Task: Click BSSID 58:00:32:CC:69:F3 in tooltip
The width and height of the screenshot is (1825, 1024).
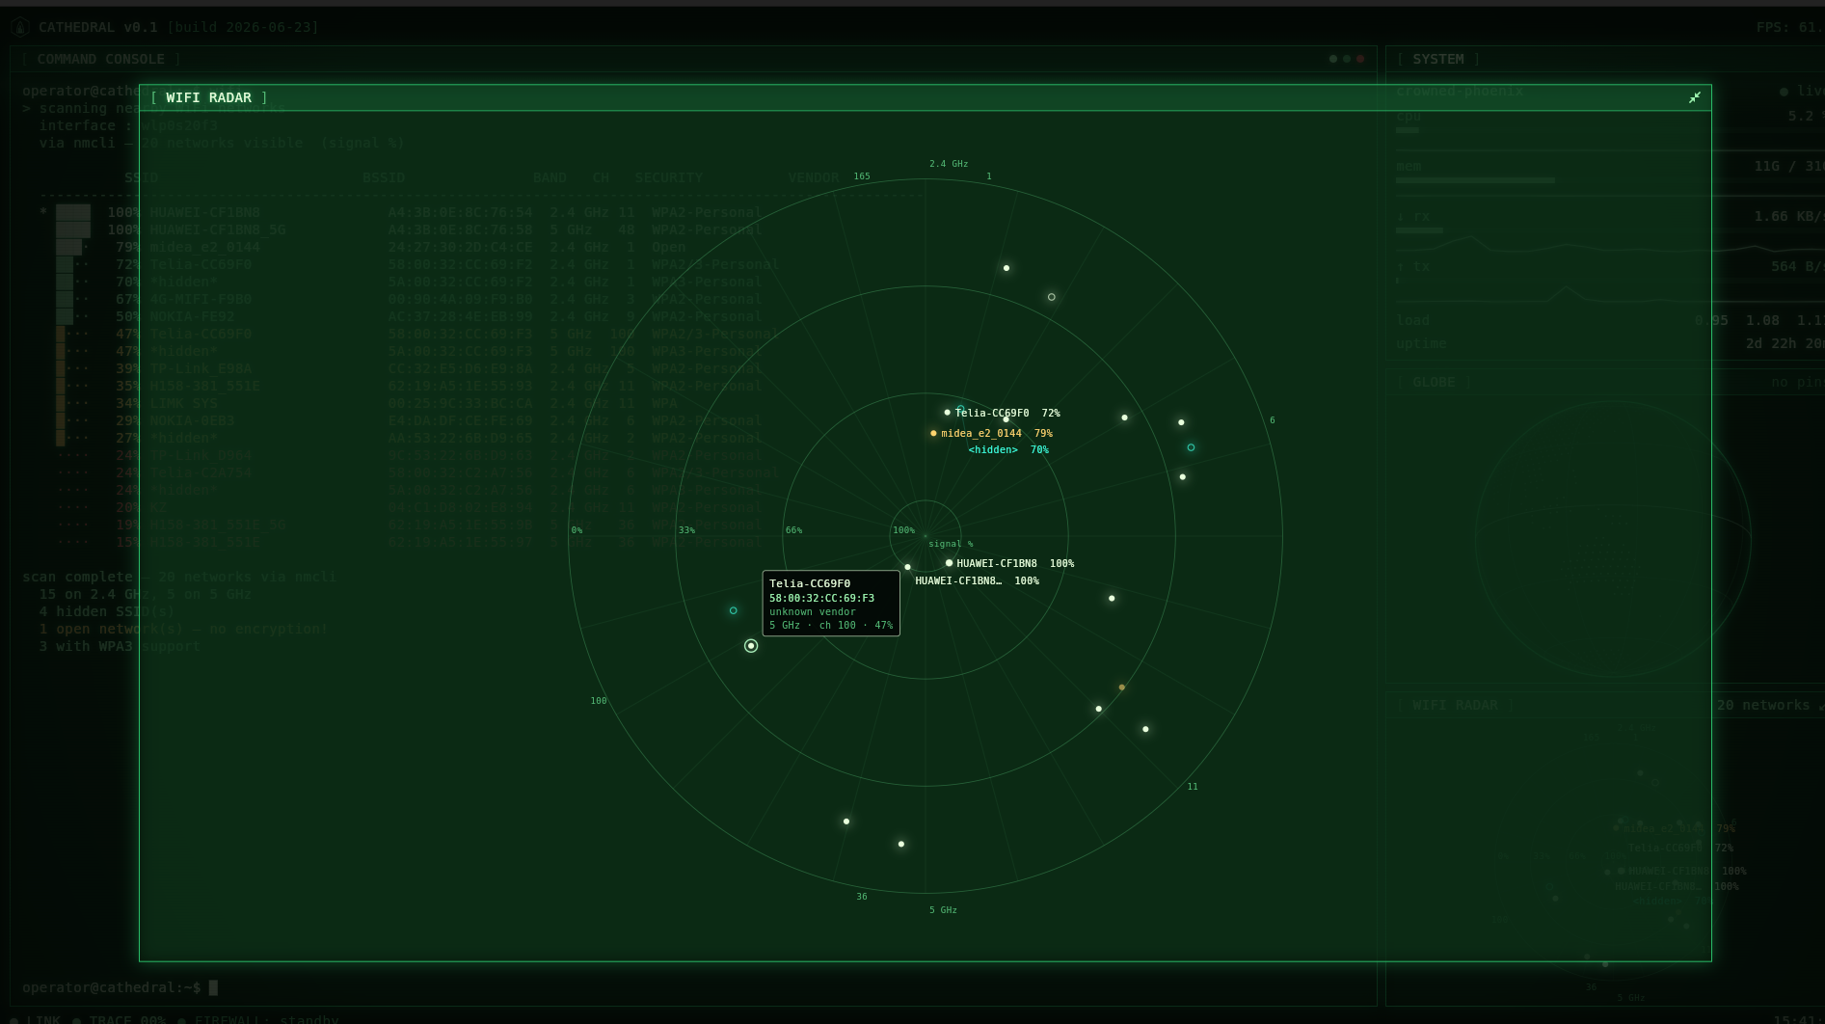Action: (821, 598)
